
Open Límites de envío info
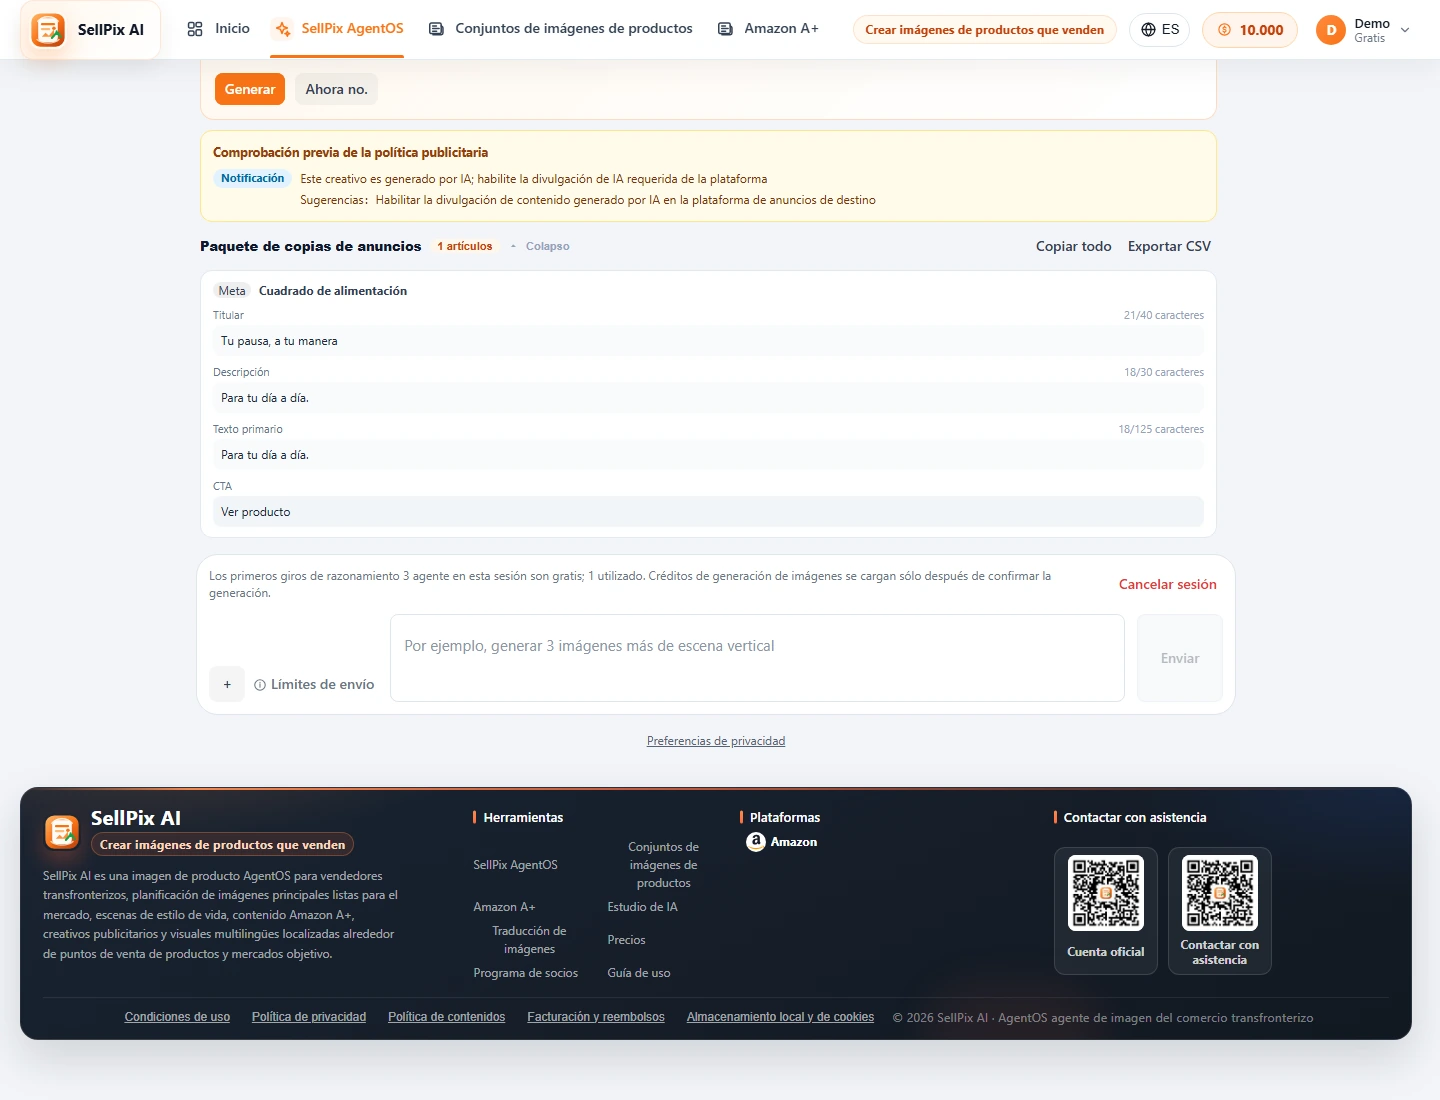[314, 684]
